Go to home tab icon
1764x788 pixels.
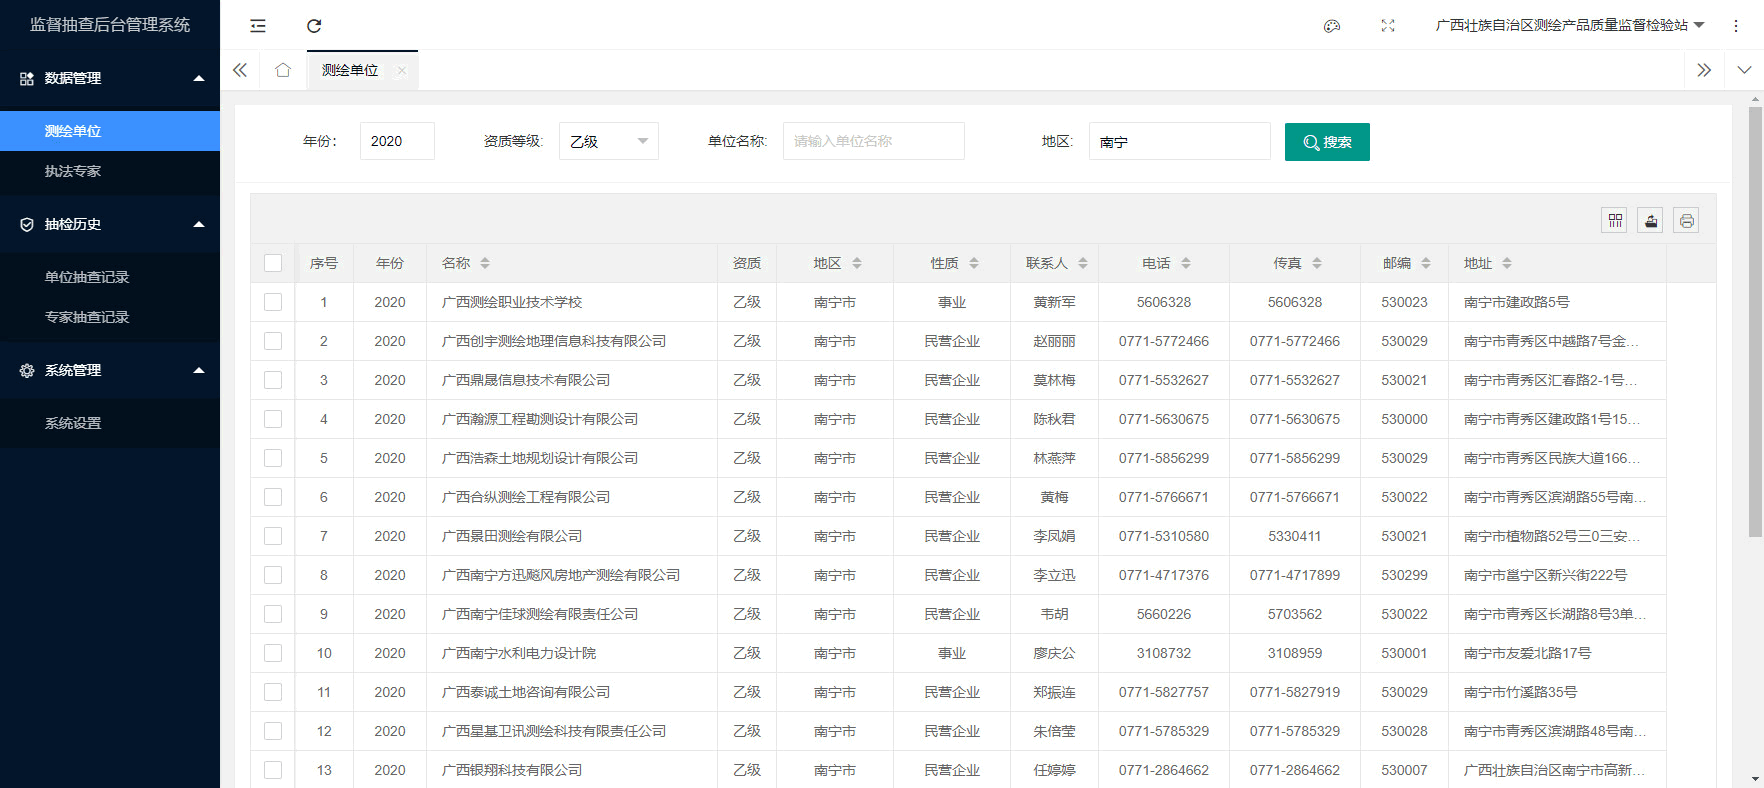[283, 70]
